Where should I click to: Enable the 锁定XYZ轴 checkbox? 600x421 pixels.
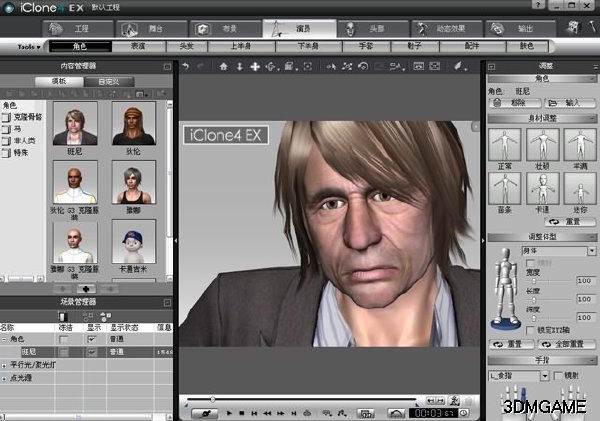pos(530,330)
